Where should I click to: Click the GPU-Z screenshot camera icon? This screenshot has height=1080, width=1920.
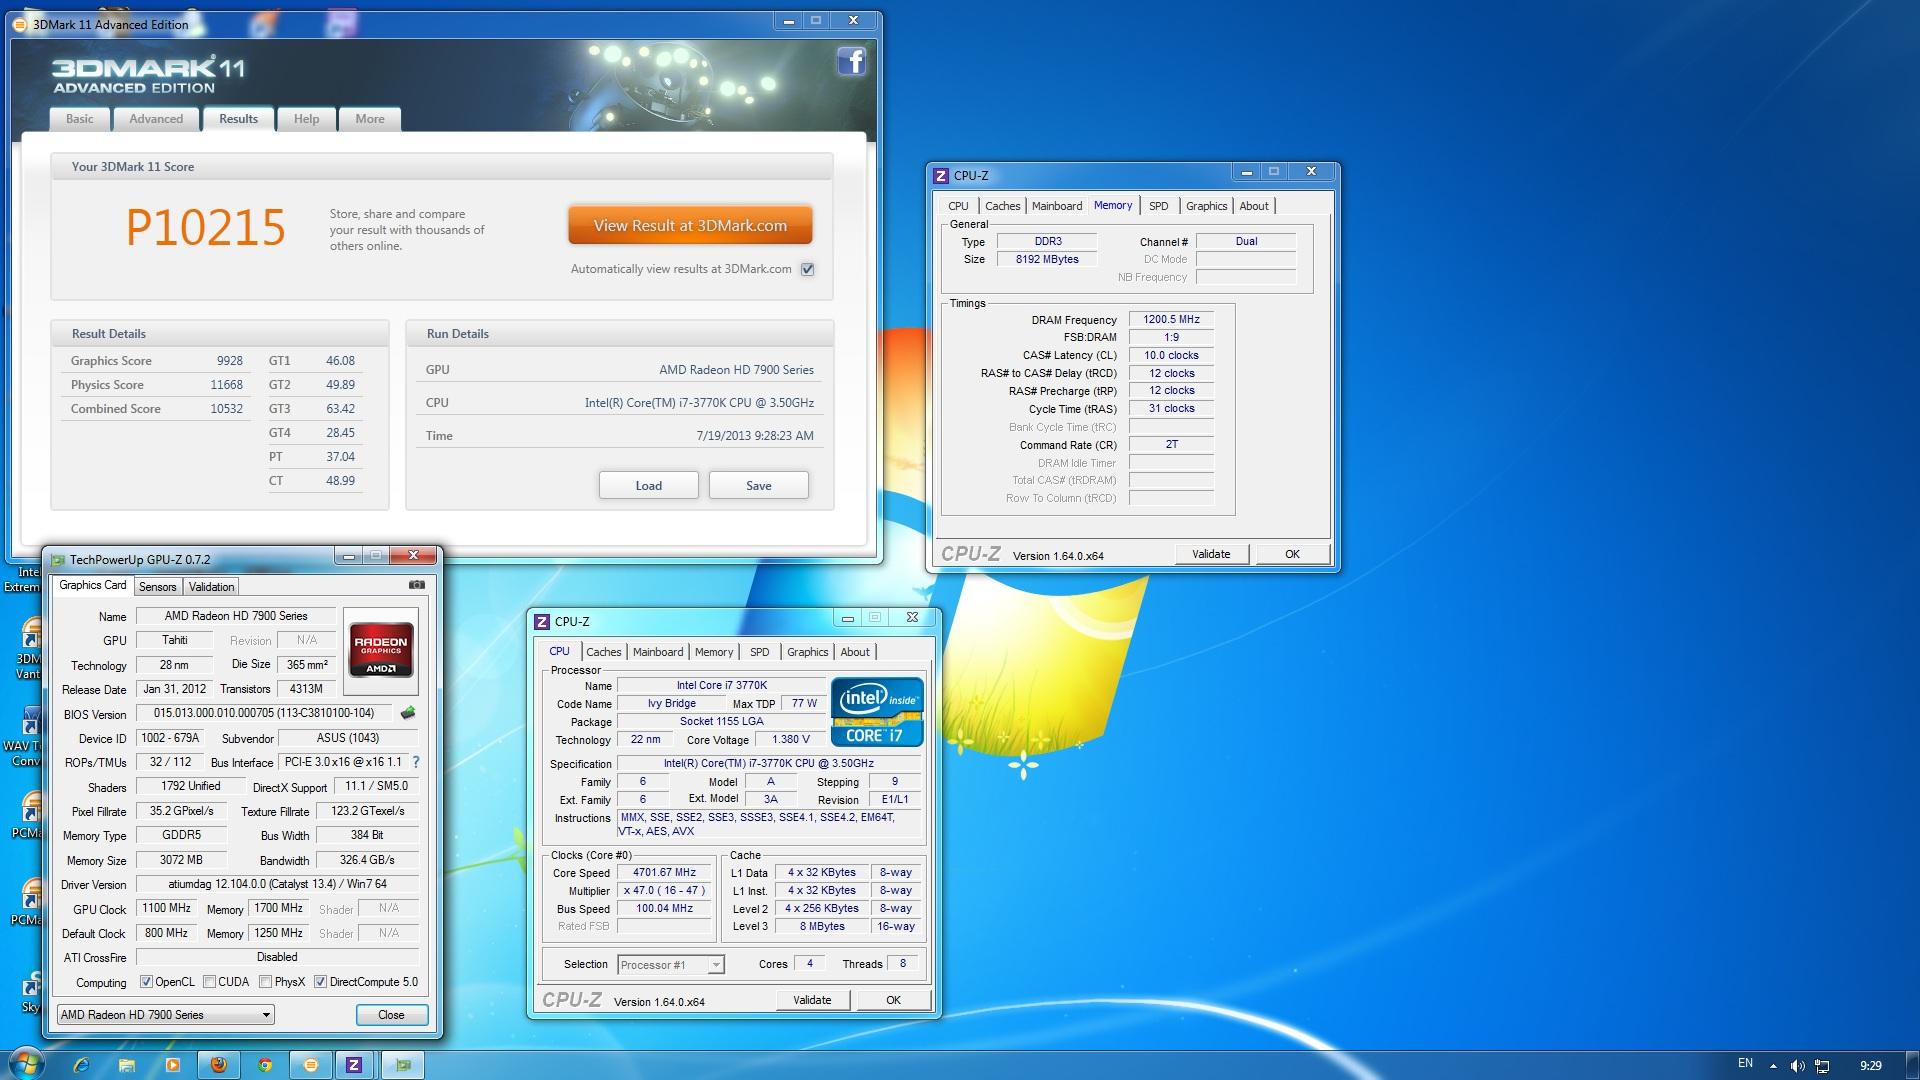pyautogui.click(x=417, y=585)
